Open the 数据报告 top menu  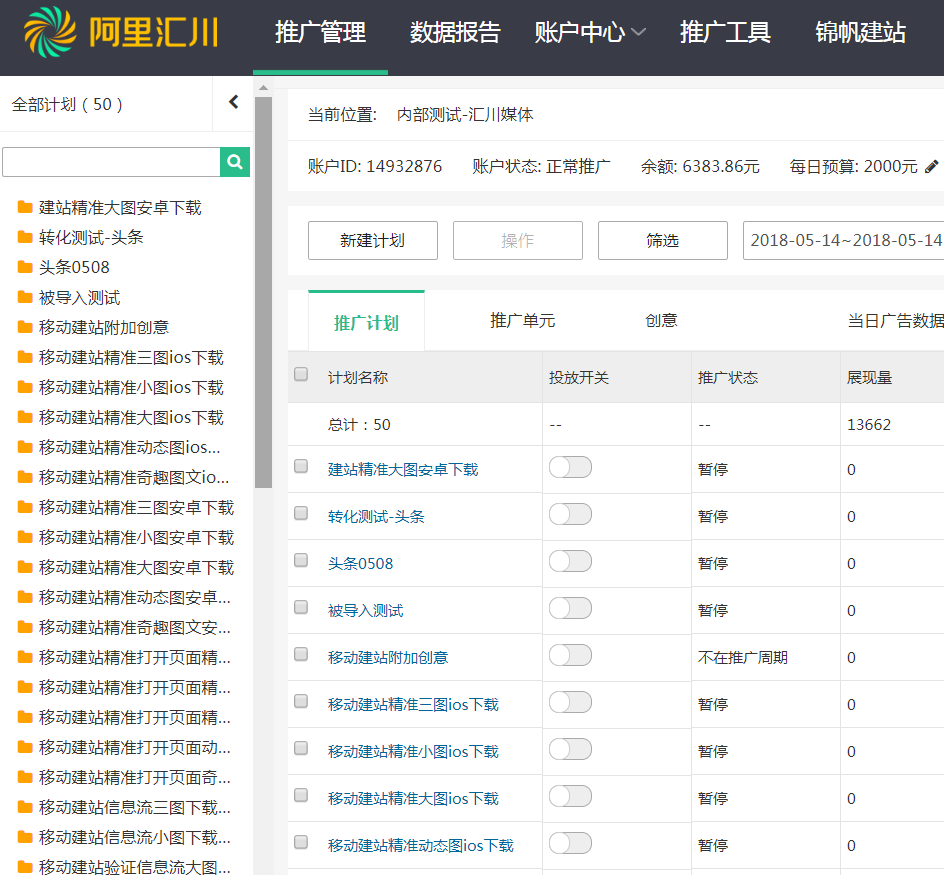(455, 32)
